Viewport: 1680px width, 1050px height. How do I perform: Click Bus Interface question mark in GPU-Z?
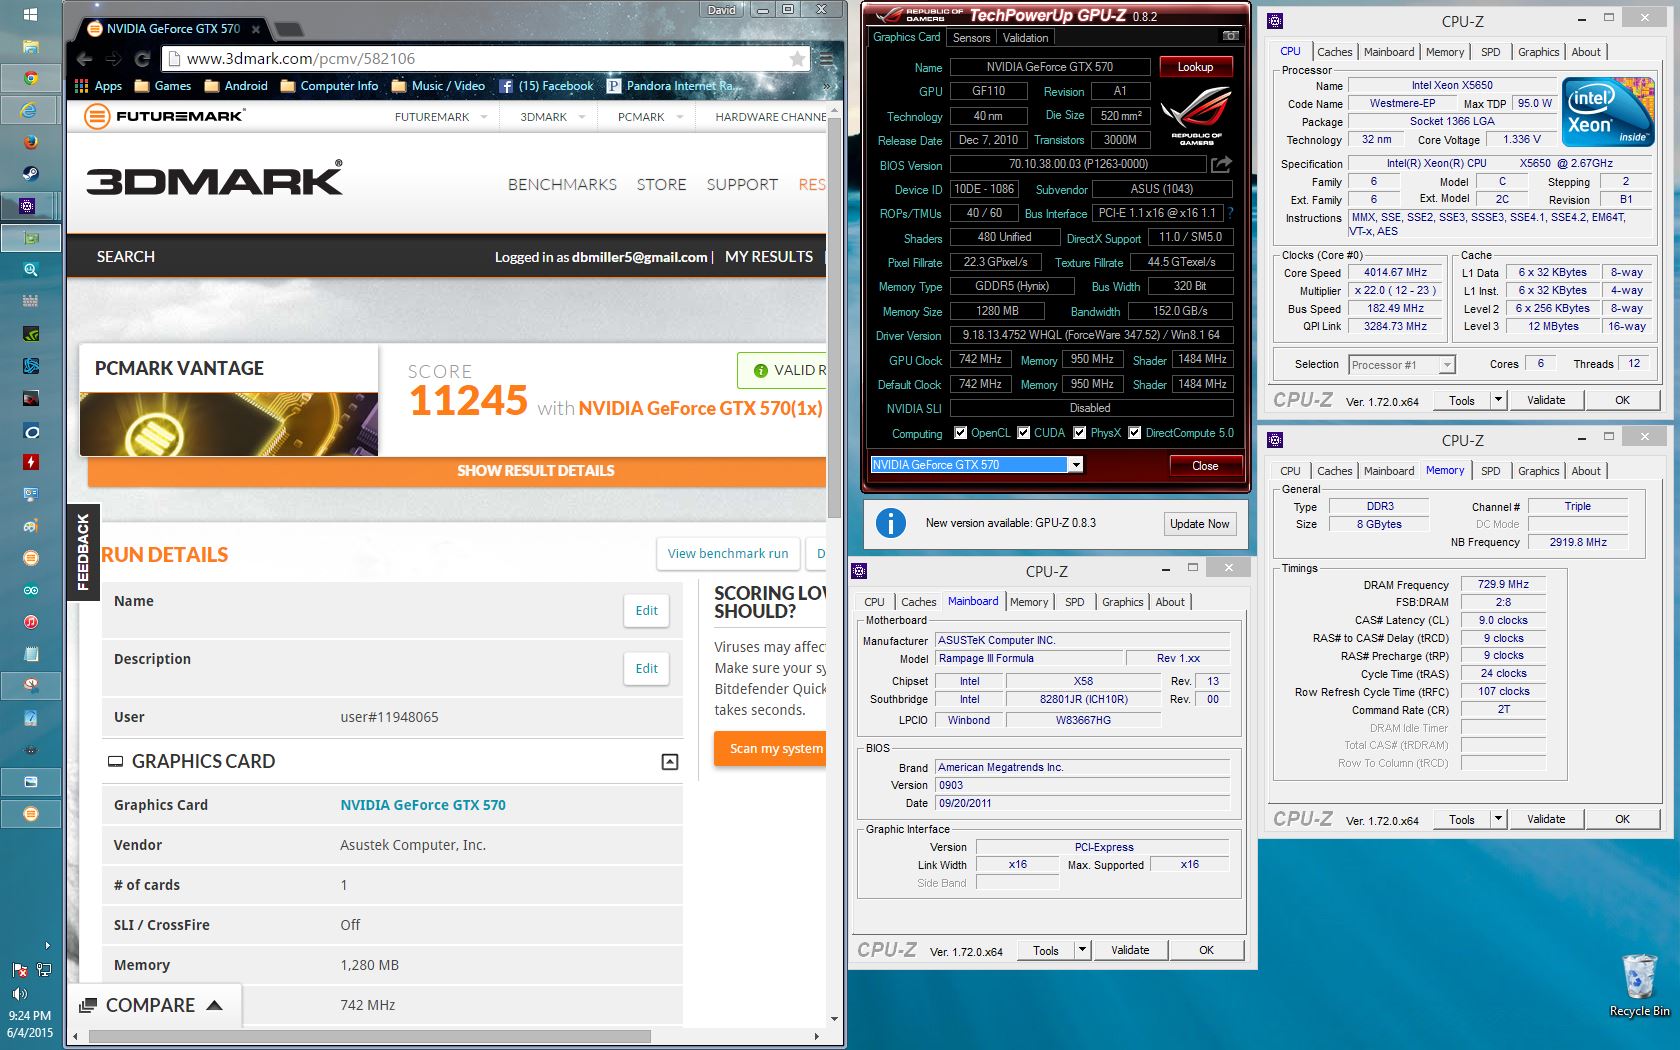click(1230, 213)
